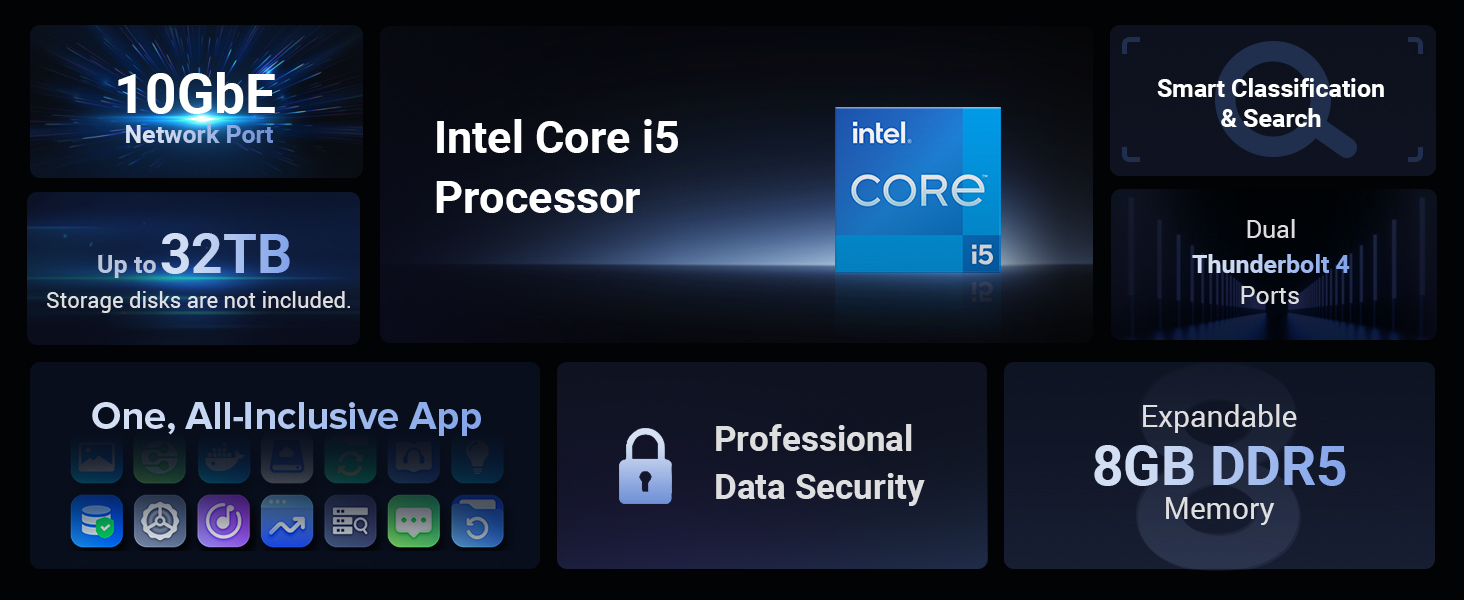Viewport: 1464px width, 600px height.
Task: Click the Intel Core i5 Processor heading
Action: [x=557, y=168]
